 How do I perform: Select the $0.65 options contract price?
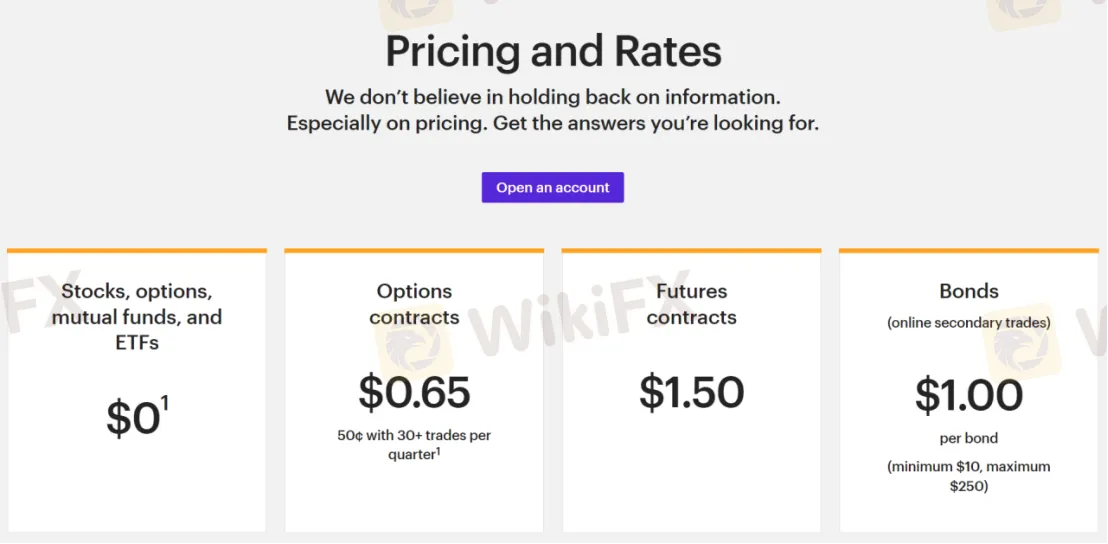pos(414,393)
